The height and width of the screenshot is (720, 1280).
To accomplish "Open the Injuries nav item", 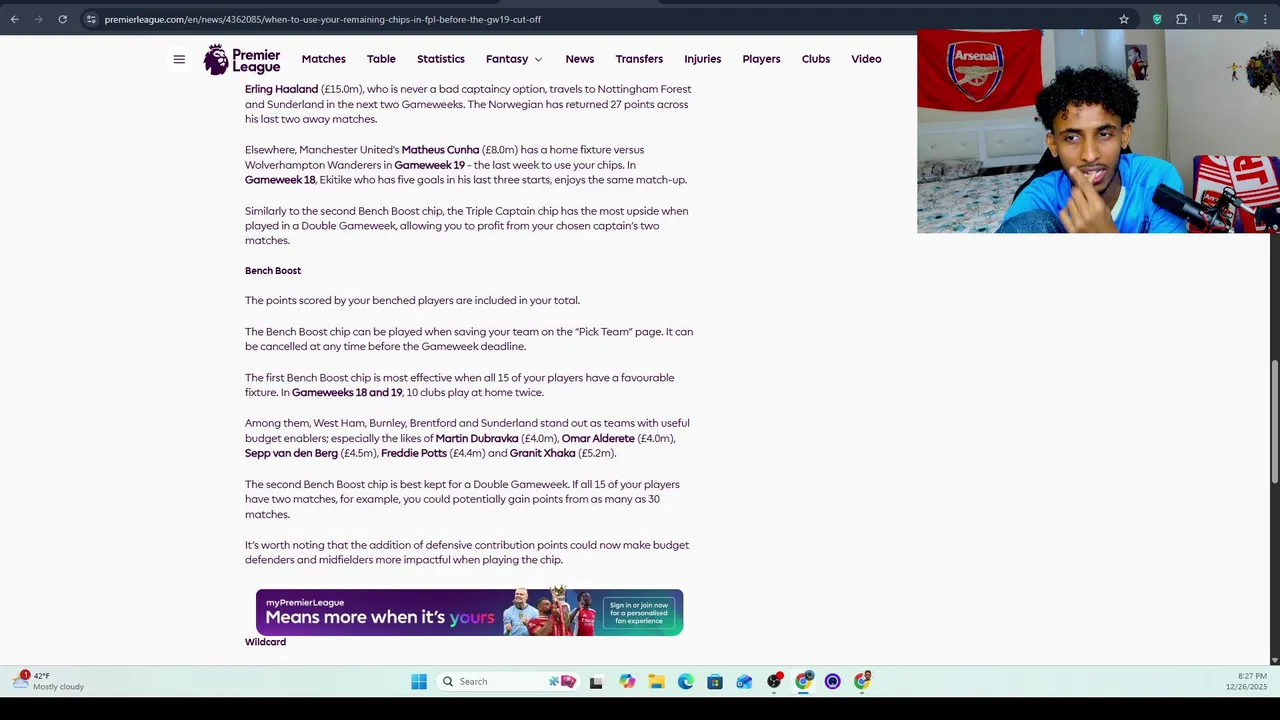I will tap(703, 59).
